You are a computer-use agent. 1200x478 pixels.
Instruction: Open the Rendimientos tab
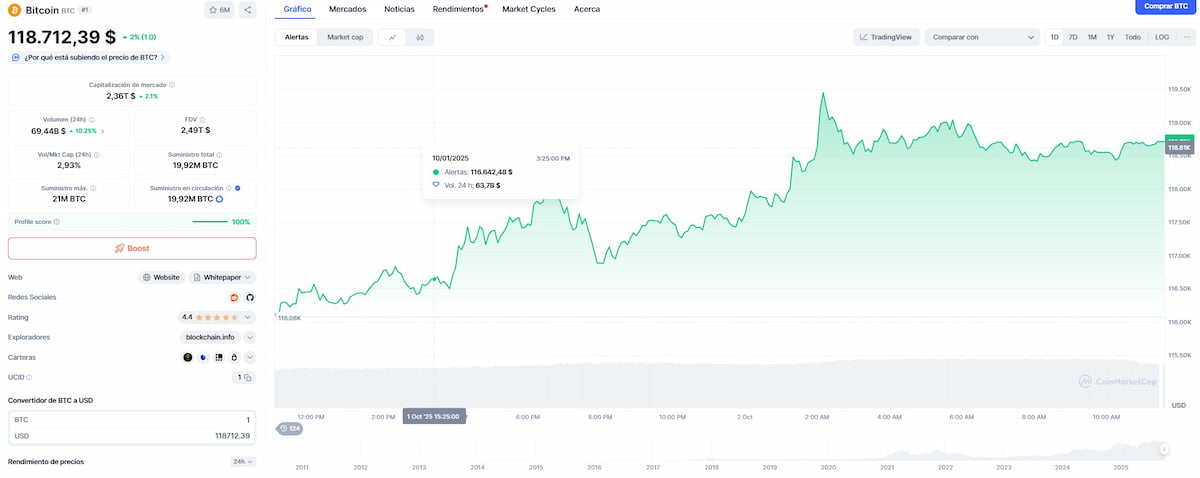click(x=458, y=9)
